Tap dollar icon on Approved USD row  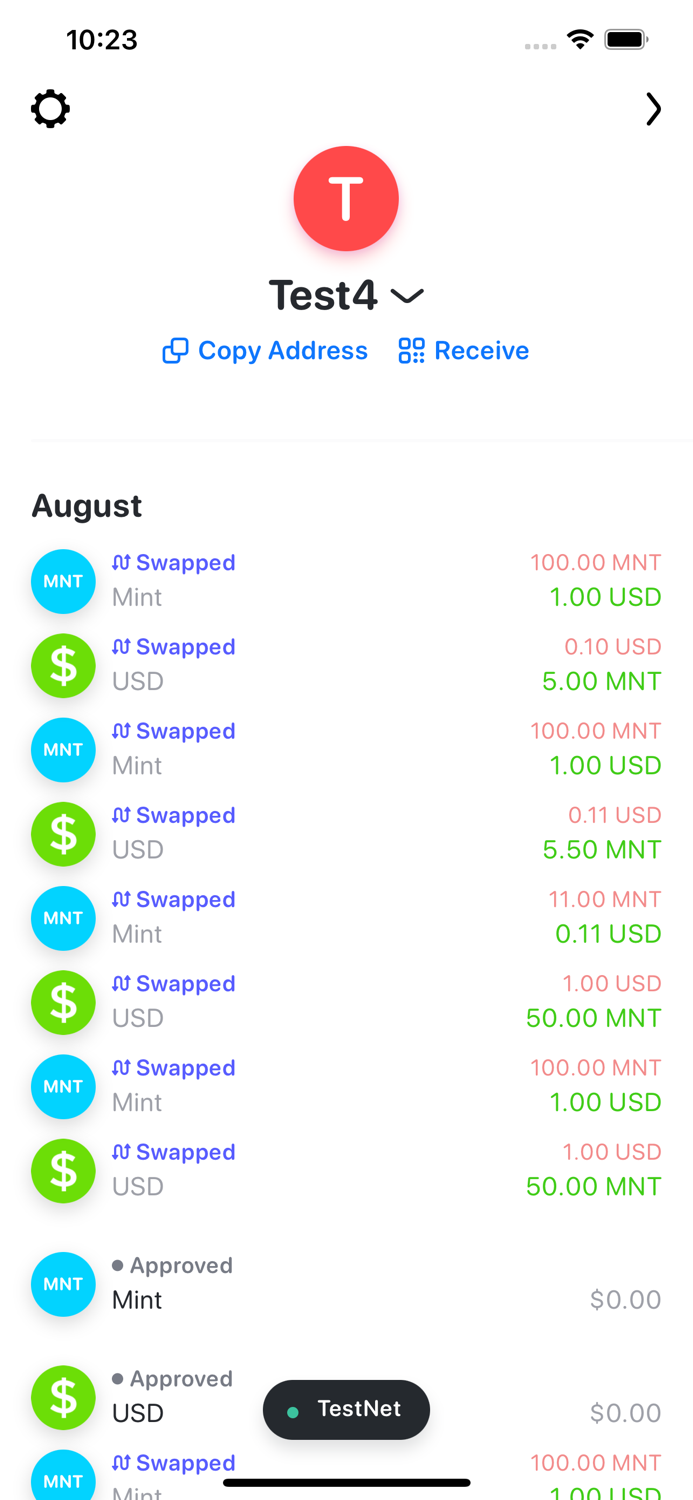[x=63, y=1396]
